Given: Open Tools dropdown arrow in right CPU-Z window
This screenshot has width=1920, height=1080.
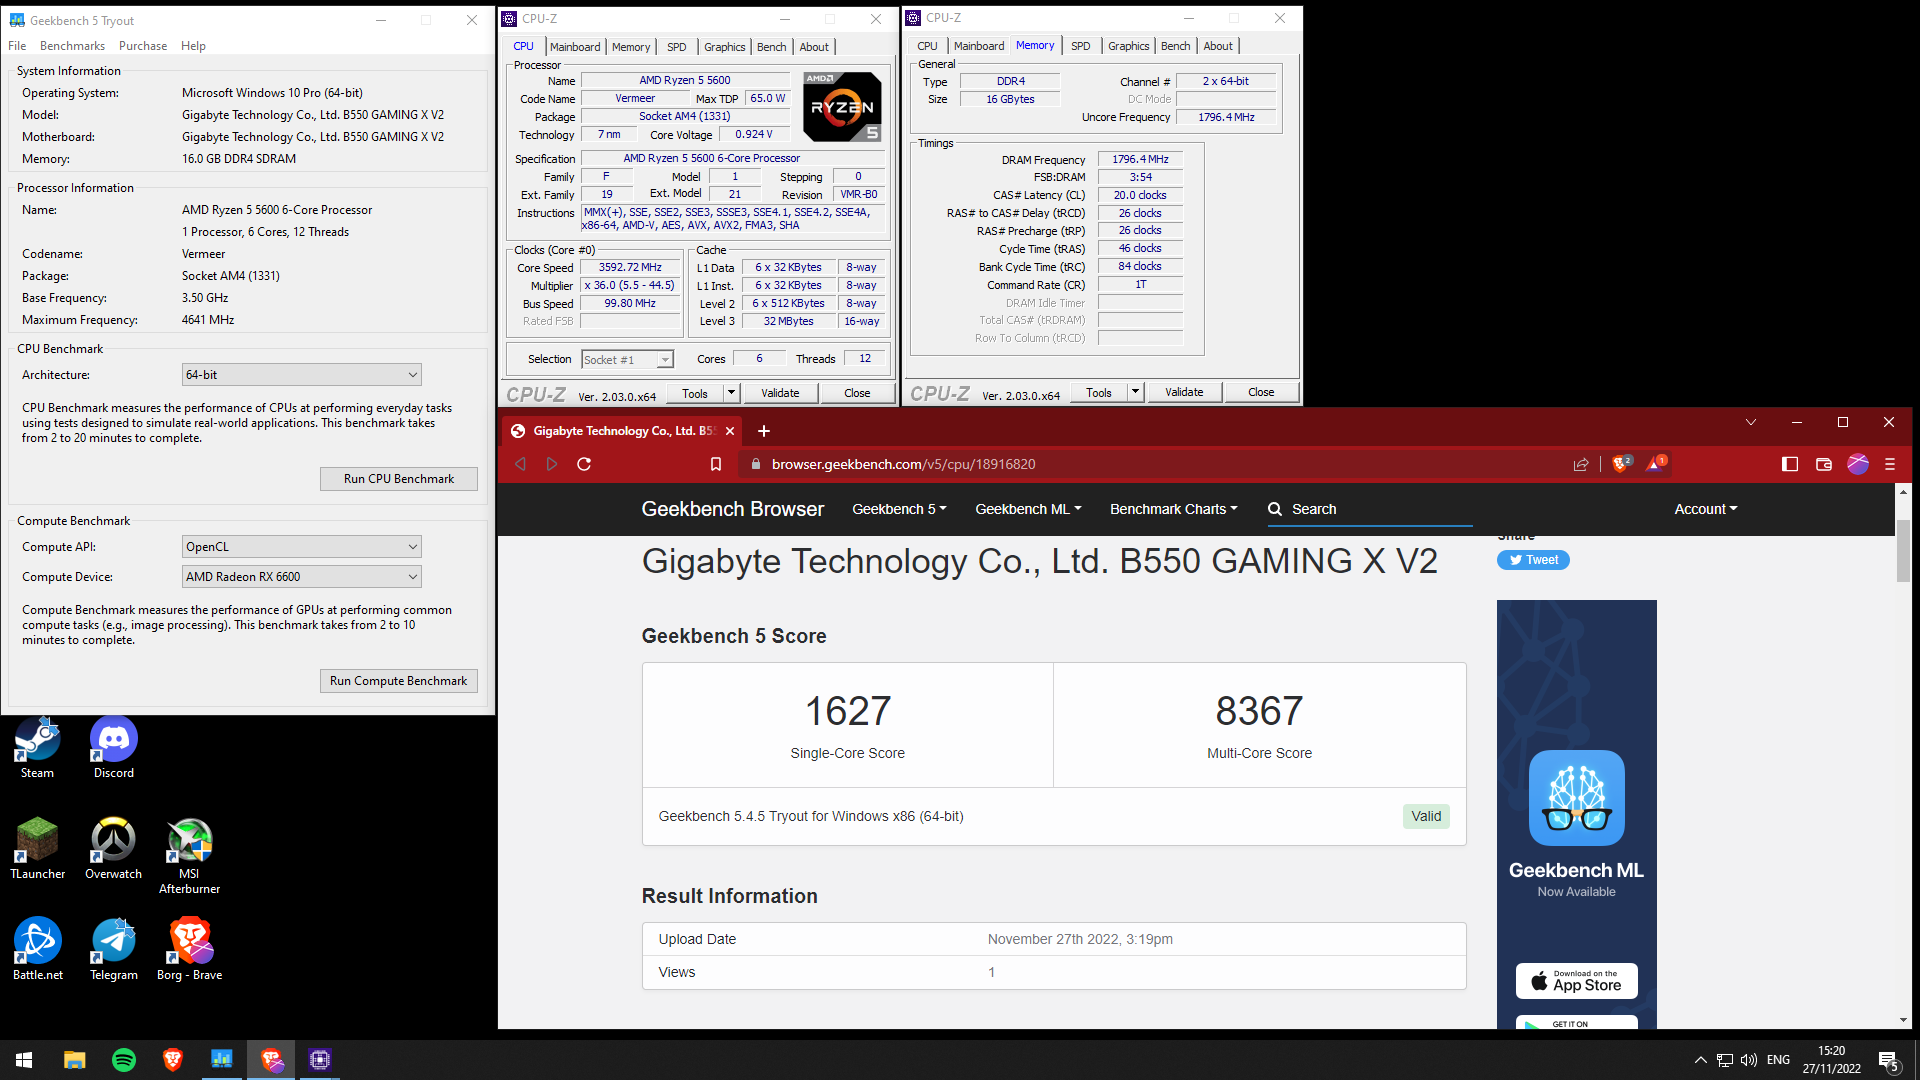Looking at the screenshot, I should coord(1135,392).
